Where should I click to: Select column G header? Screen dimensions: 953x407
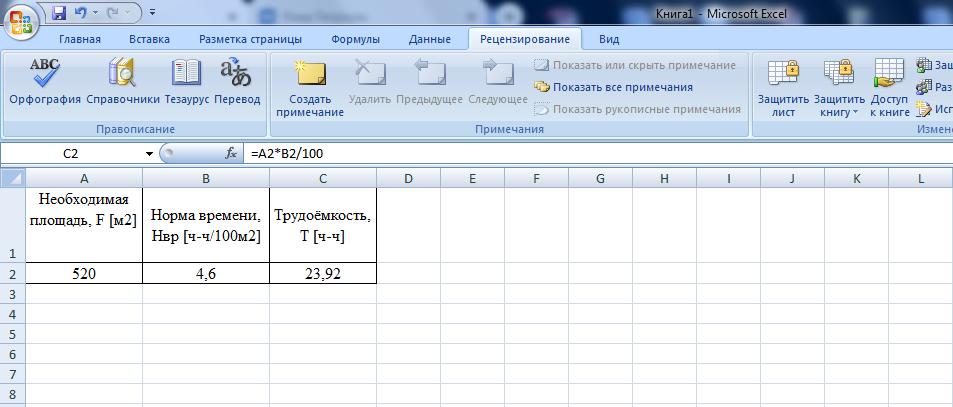tap(600, 178)
